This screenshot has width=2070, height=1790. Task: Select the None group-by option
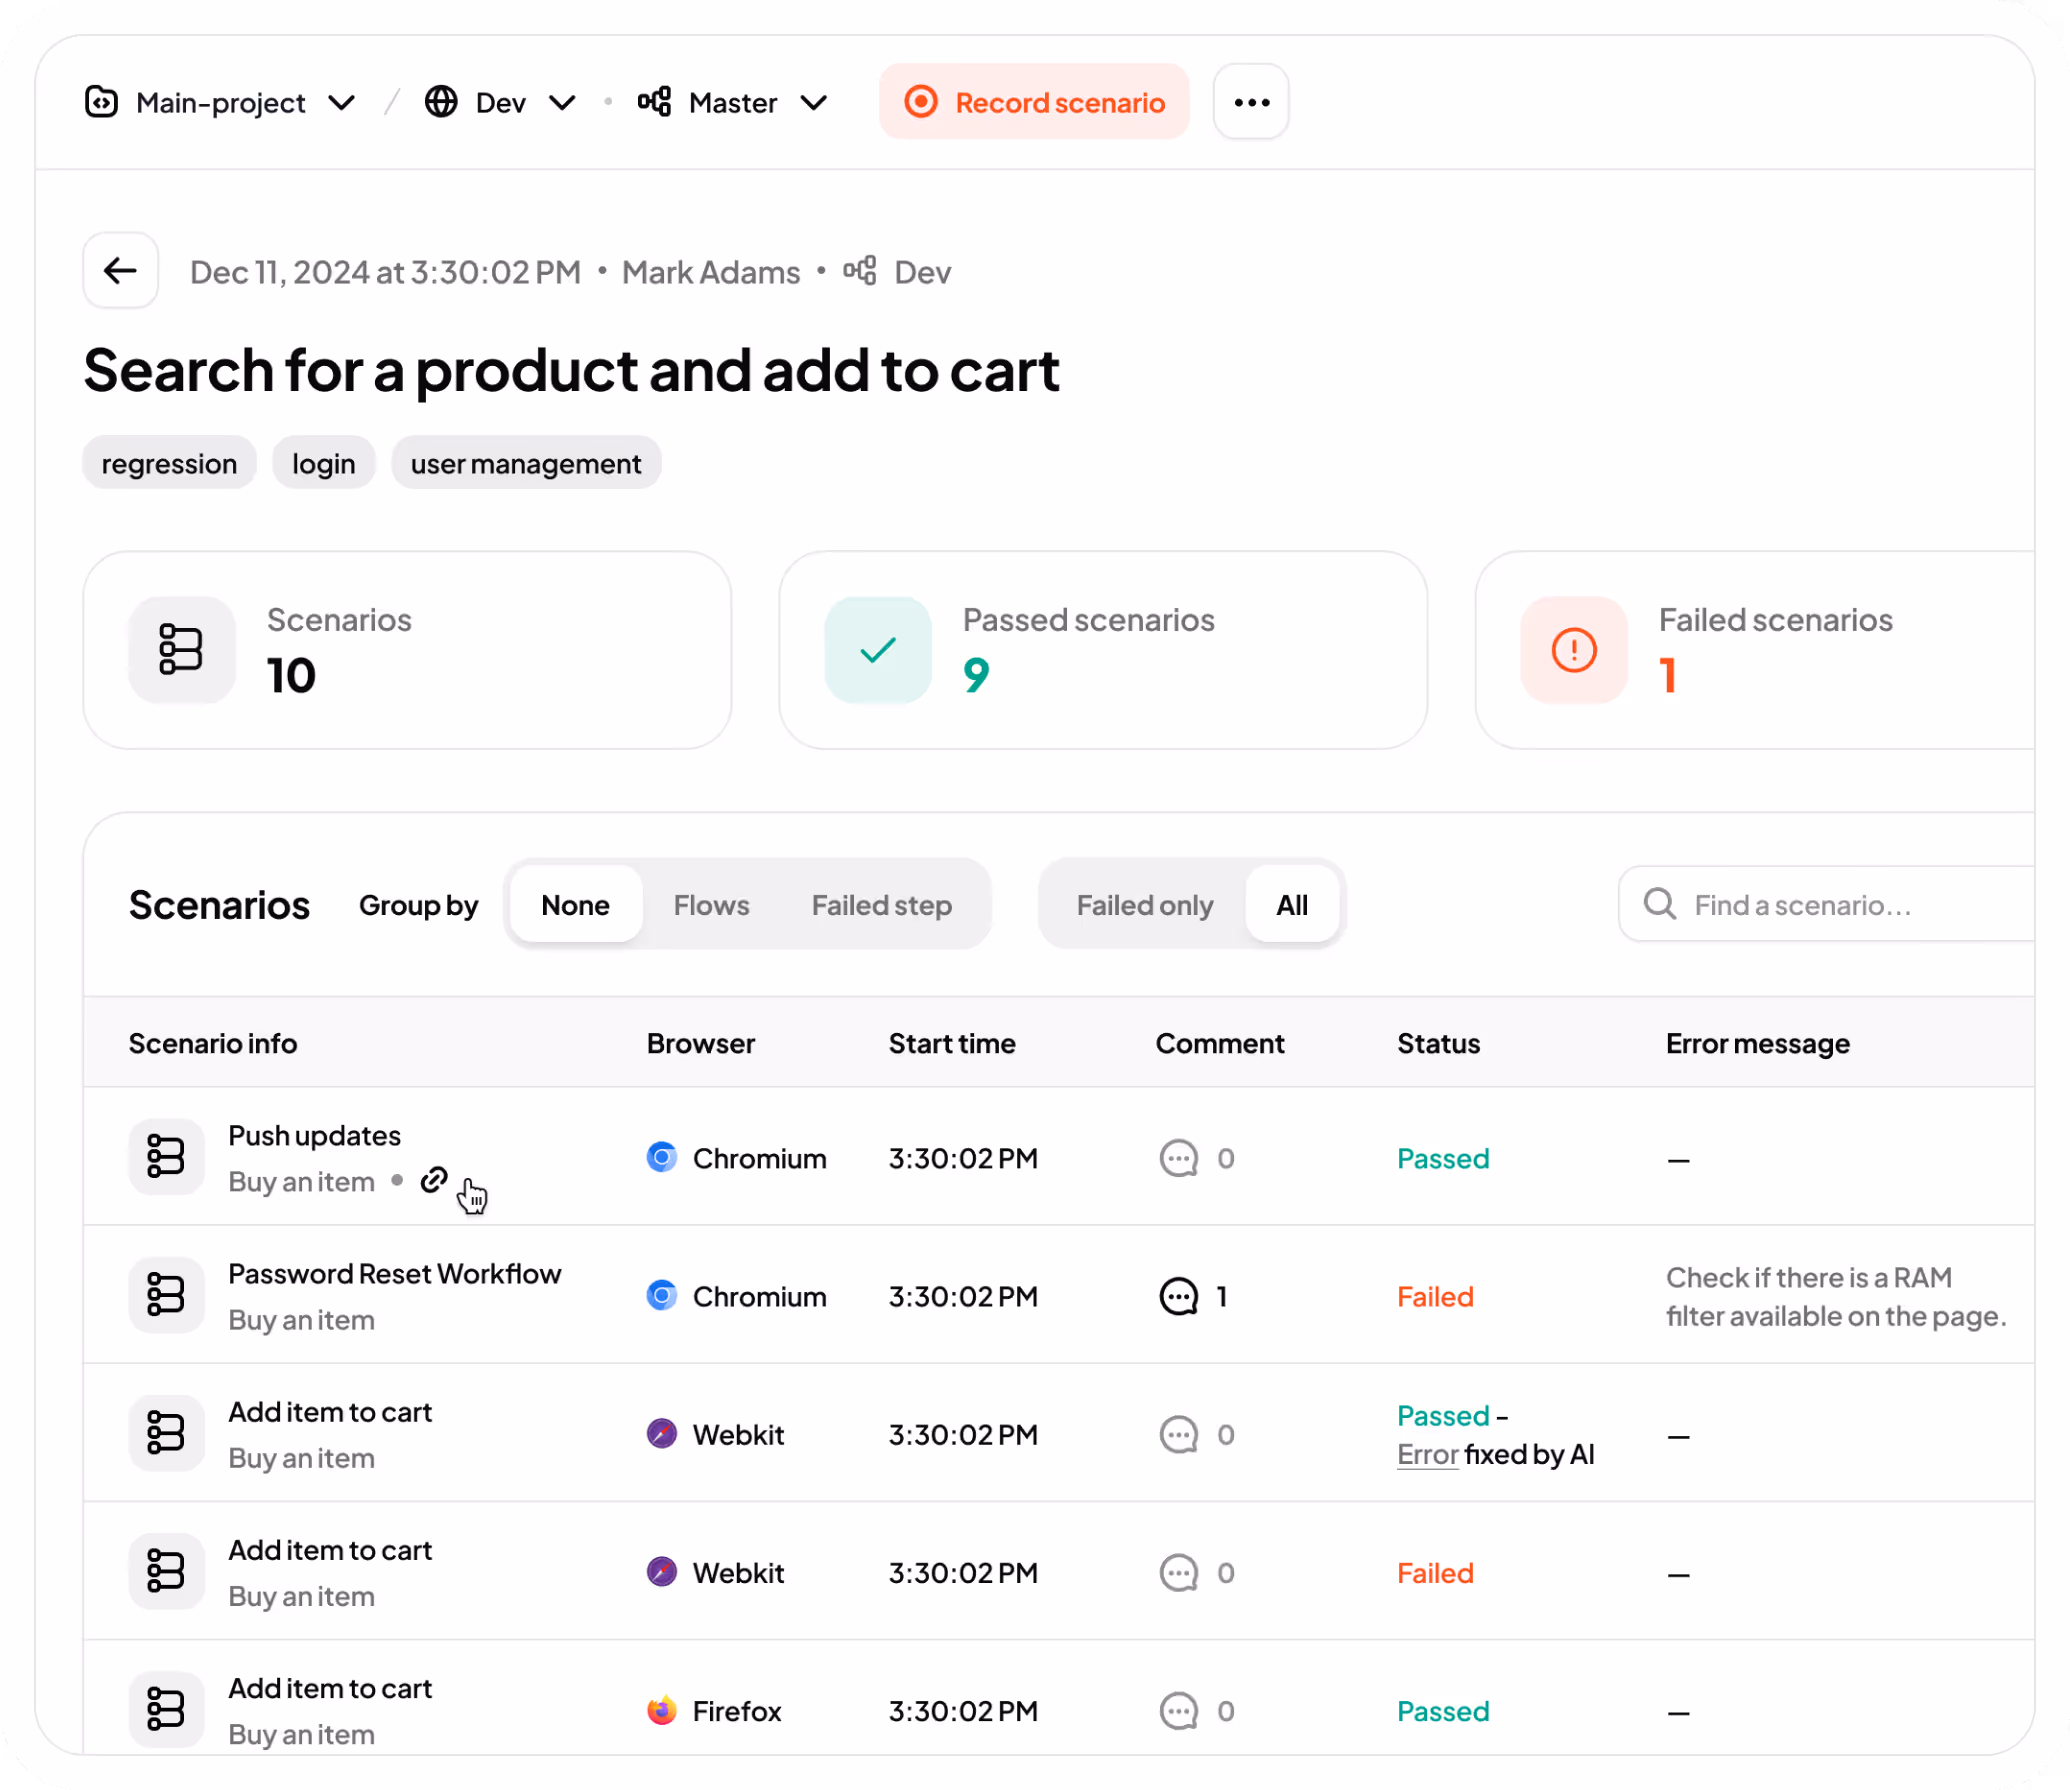(x=575, y=905)
